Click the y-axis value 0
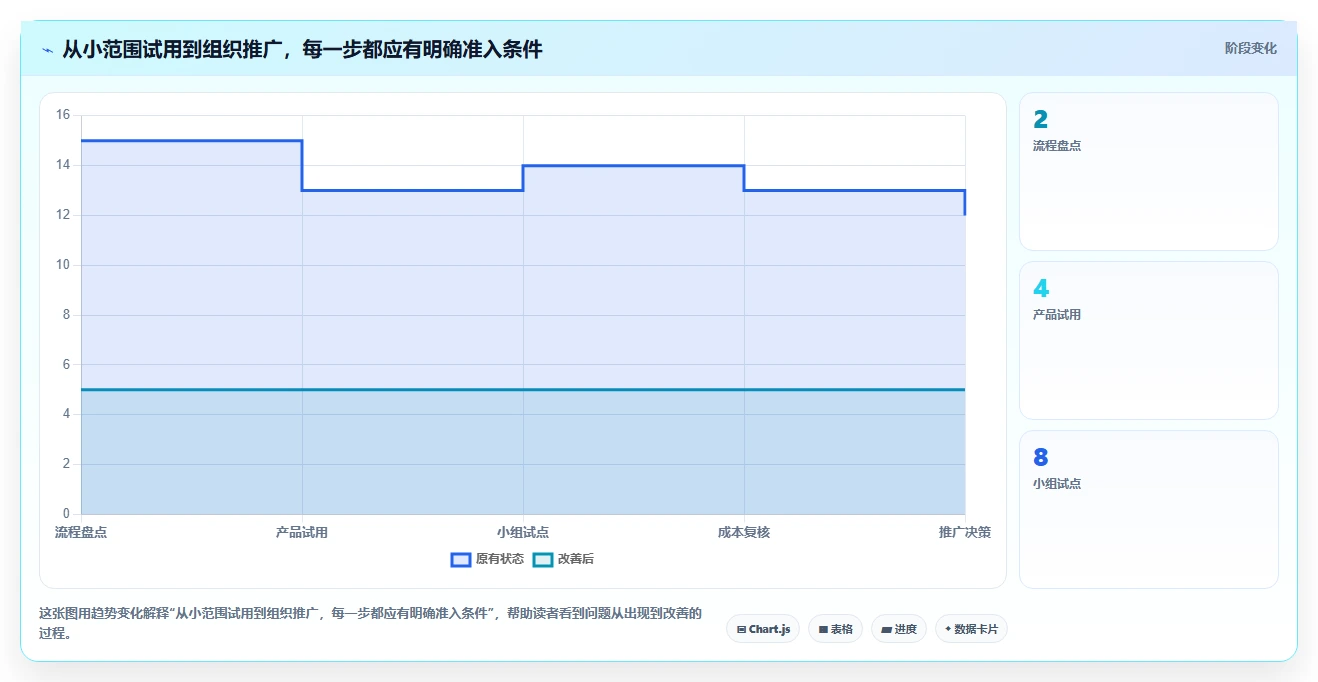Screen dimensions: 1318x682 pyautogui.click(x=65, y=514)
